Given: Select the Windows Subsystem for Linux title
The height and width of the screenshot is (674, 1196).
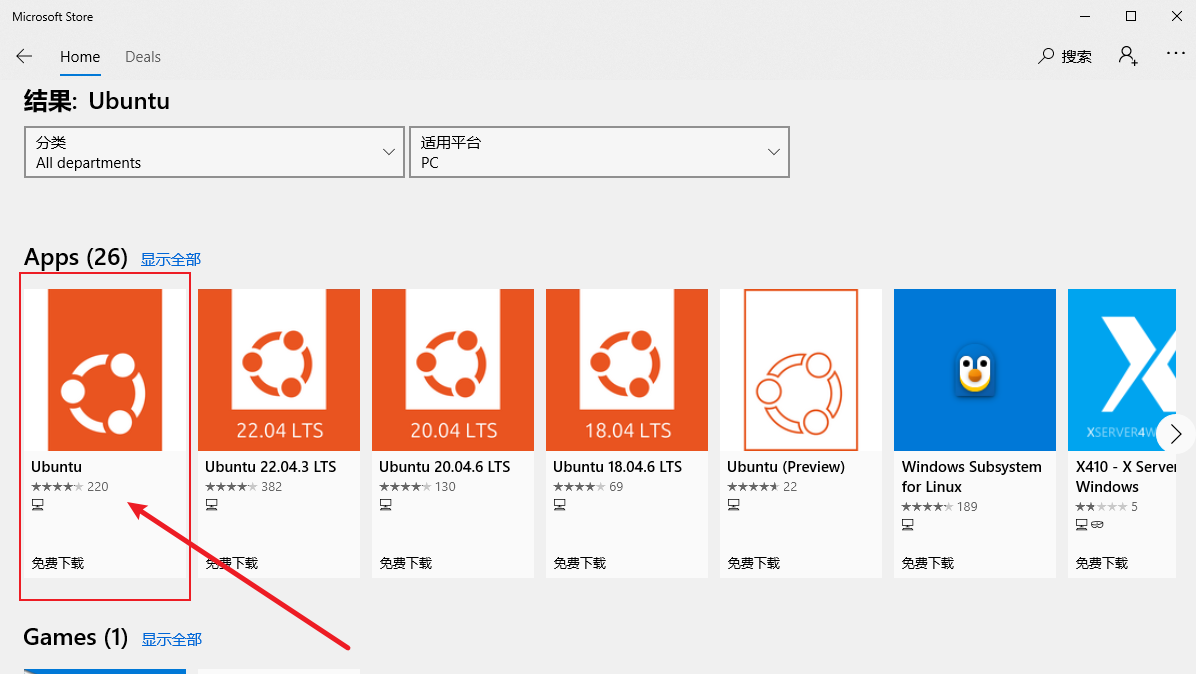Looking at the screenshot, I should tap(971, 477).
